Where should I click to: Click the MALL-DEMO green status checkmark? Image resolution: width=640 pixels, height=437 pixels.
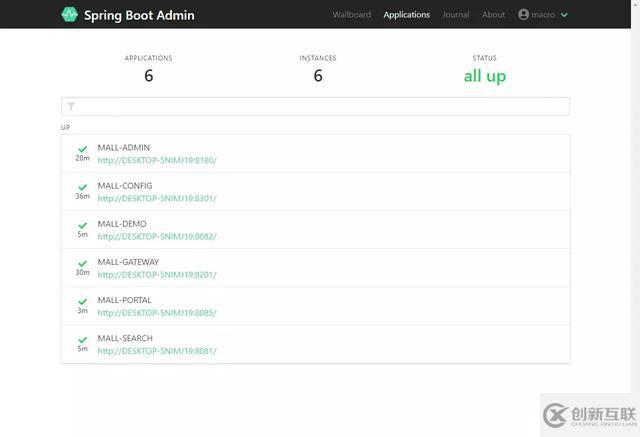[x=82, y=225]
